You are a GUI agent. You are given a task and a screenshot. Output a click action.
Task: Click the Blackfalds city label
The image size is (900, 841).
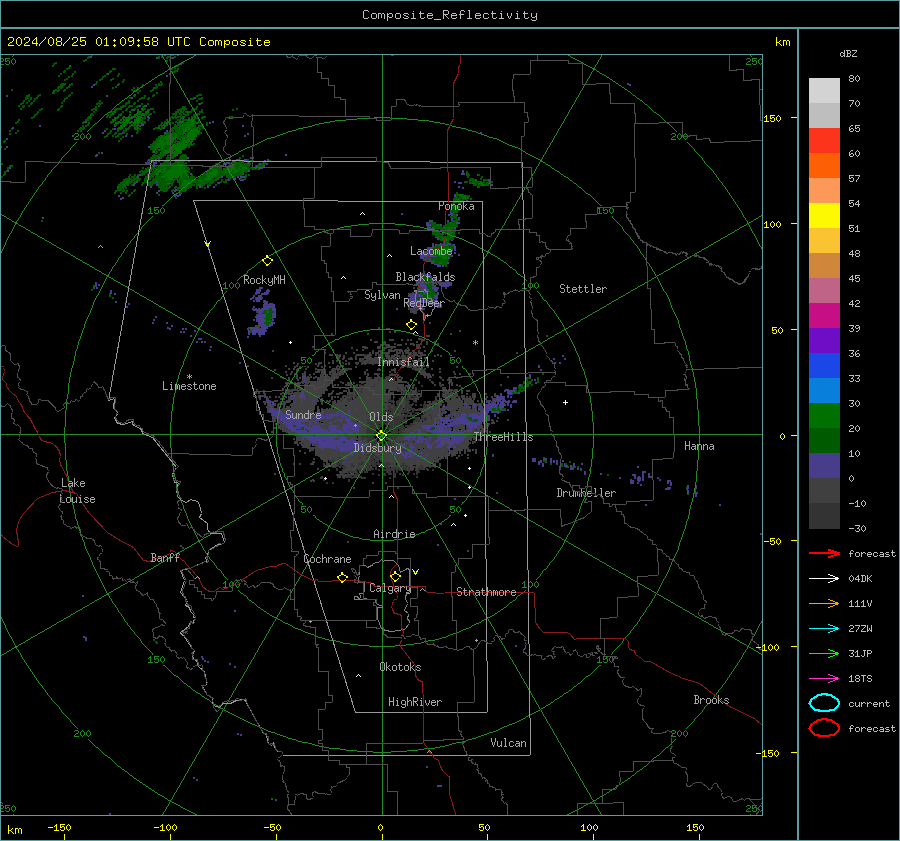(425, 277)
